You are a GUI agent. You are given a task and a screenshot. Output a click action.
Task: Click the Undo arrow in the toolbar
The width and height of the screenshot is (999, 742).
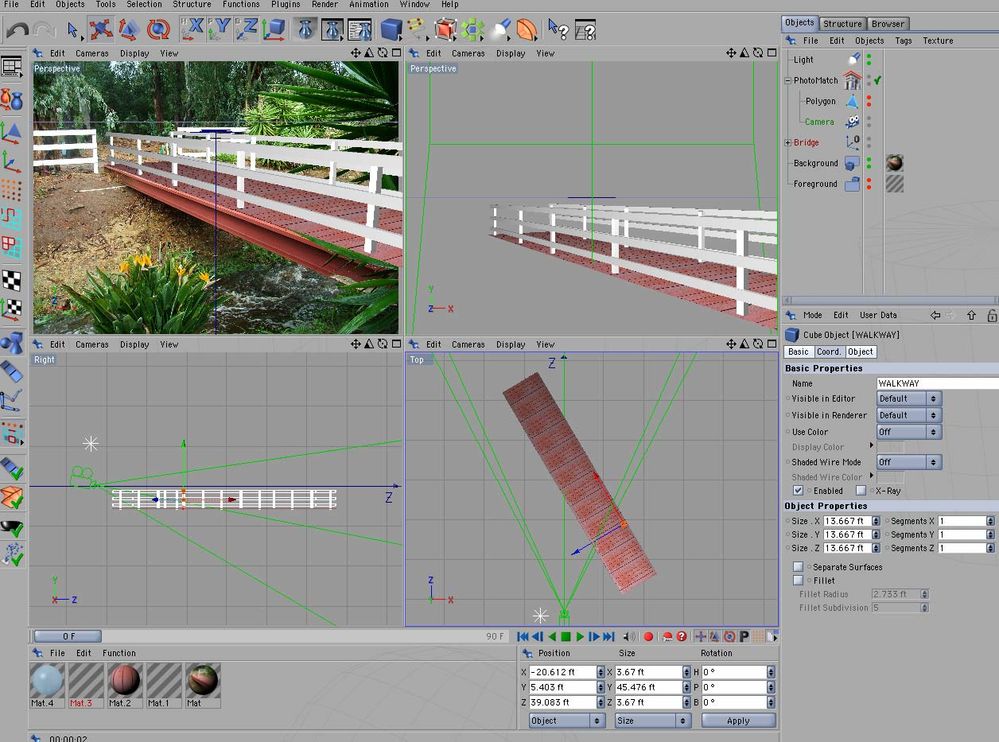pos(17,30)
